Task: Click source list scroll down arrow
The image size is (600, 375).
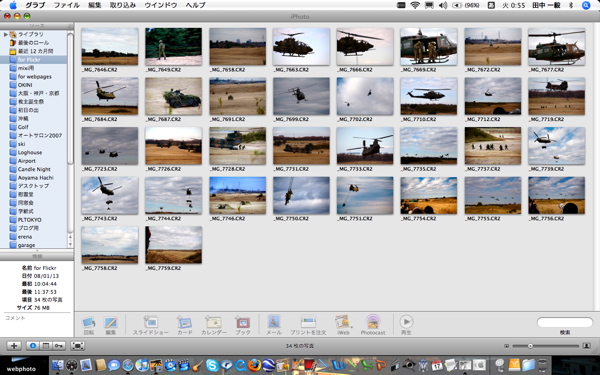Action: (x=70, y=245)
